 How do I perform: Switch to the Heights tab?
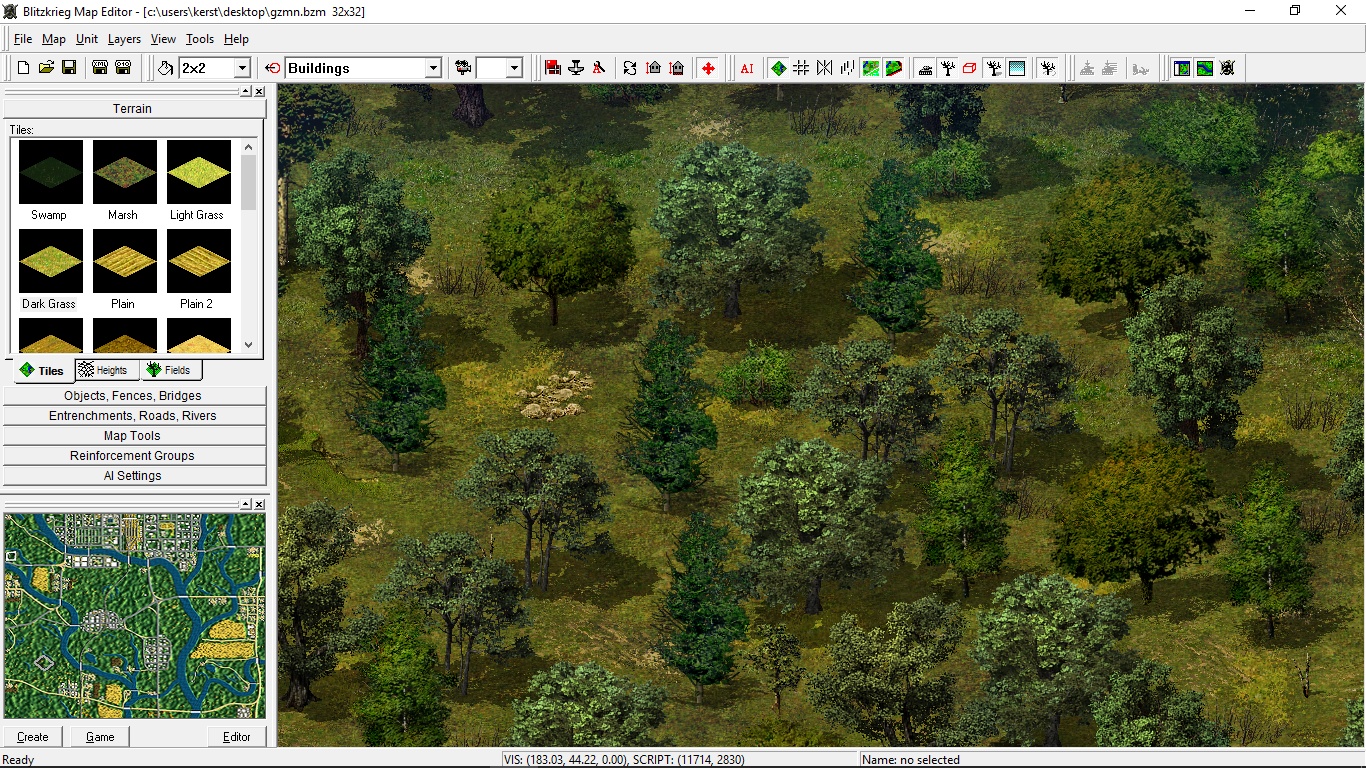pyautogui.click(x=105, y=370)
